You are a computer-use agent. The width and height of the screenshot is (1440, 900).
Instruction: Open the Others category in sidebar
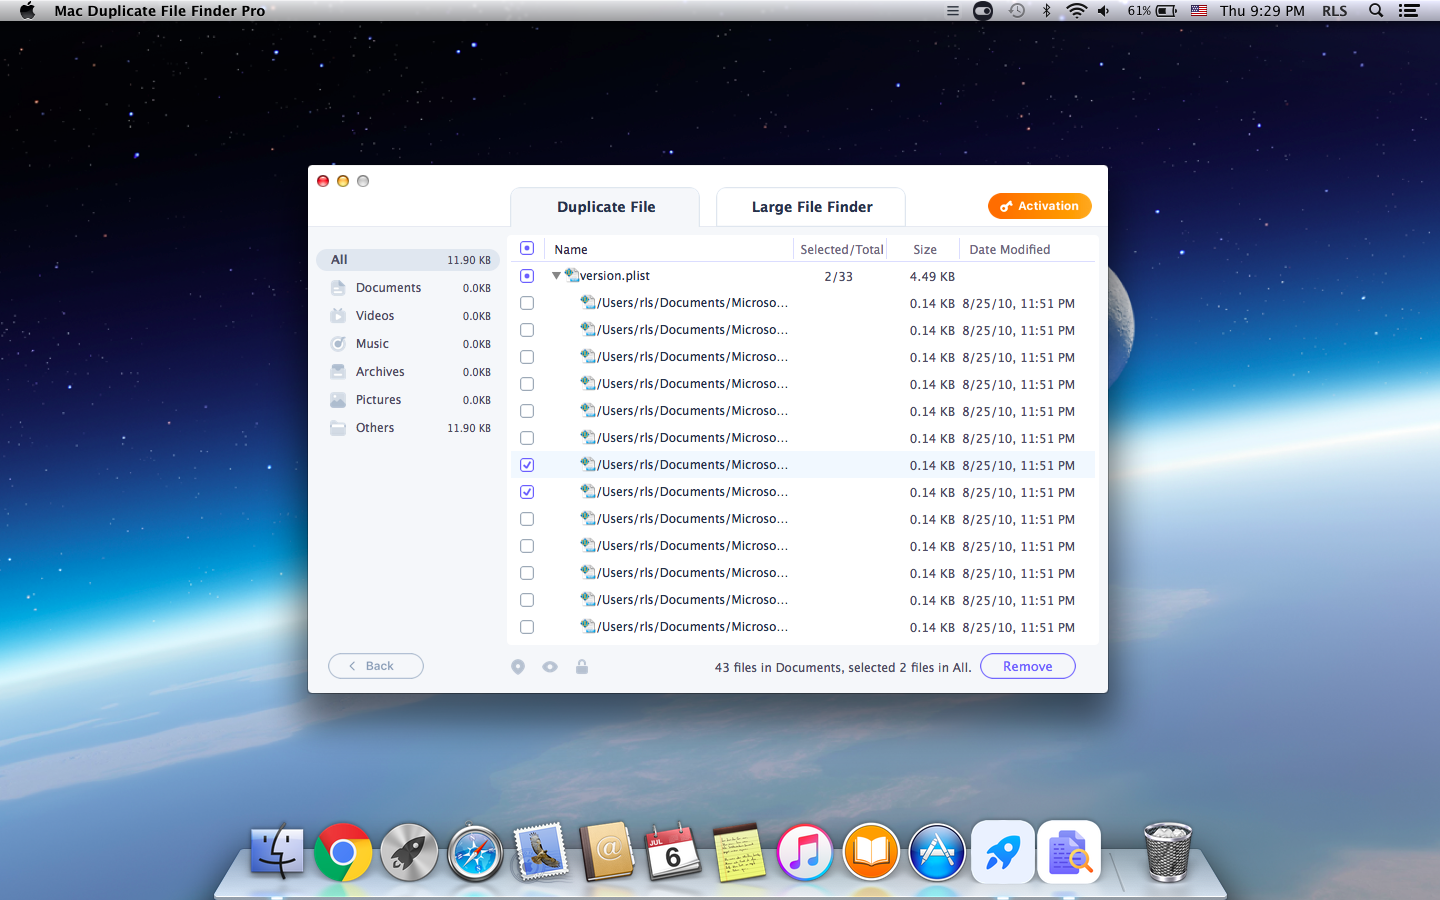[375, 428]
